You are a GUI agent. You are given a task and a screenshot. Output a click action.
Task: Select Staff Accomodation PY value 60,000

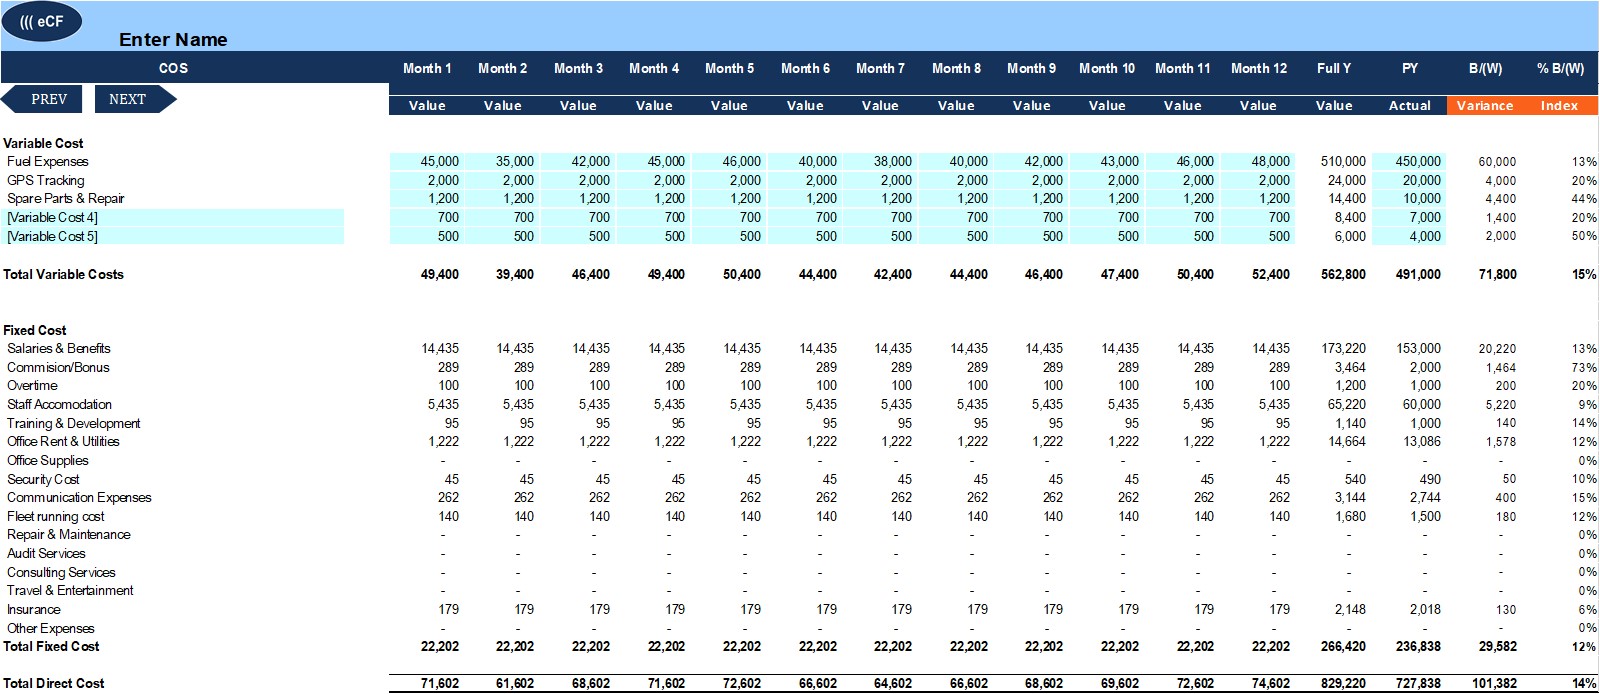click(1421, 404)
